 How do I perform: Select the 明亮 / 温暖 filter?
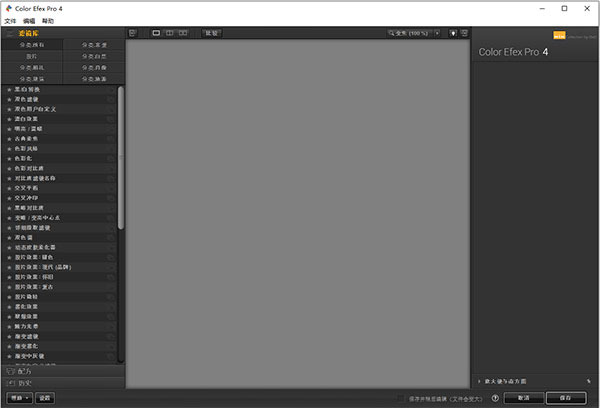tap(59, 129)
